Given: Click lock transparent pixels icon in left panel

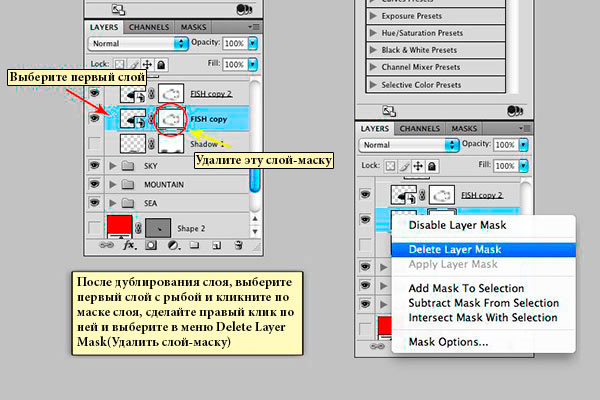Looking at the screenshot, I should click(120, 64).
